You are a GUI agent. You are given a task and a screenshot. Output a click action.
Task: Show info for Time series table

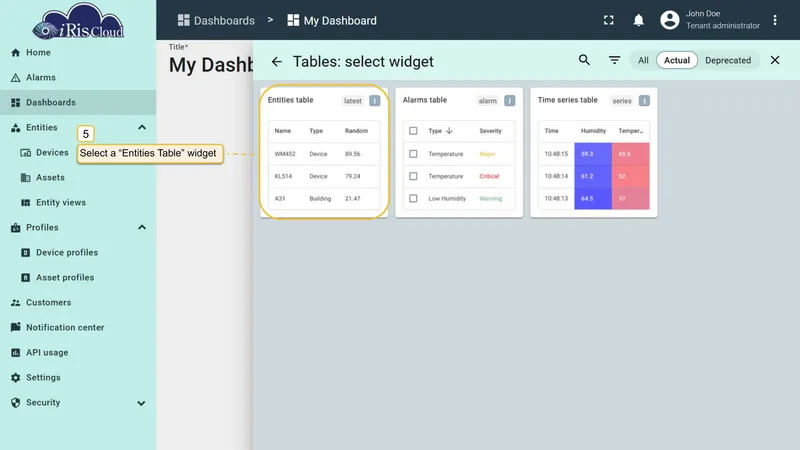(x=644, y=101)
